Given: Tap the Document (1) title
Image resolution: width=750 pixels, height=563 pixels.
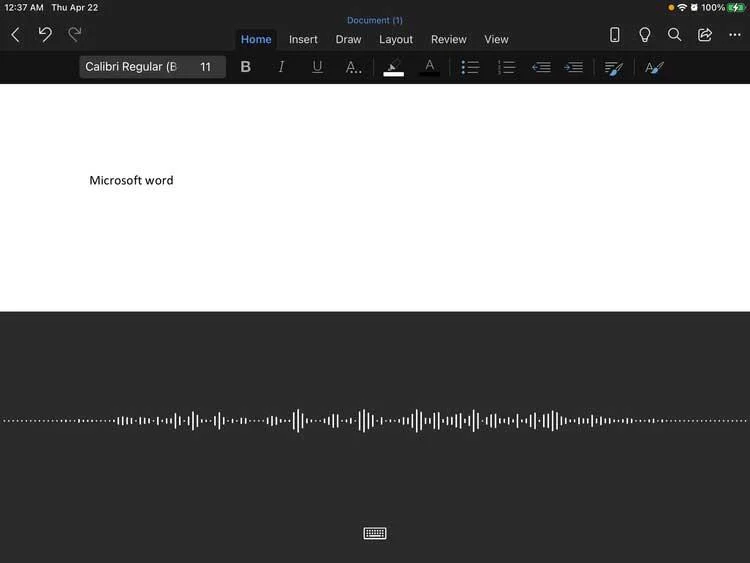Looking at the screenshot, I should coord(375,20).
